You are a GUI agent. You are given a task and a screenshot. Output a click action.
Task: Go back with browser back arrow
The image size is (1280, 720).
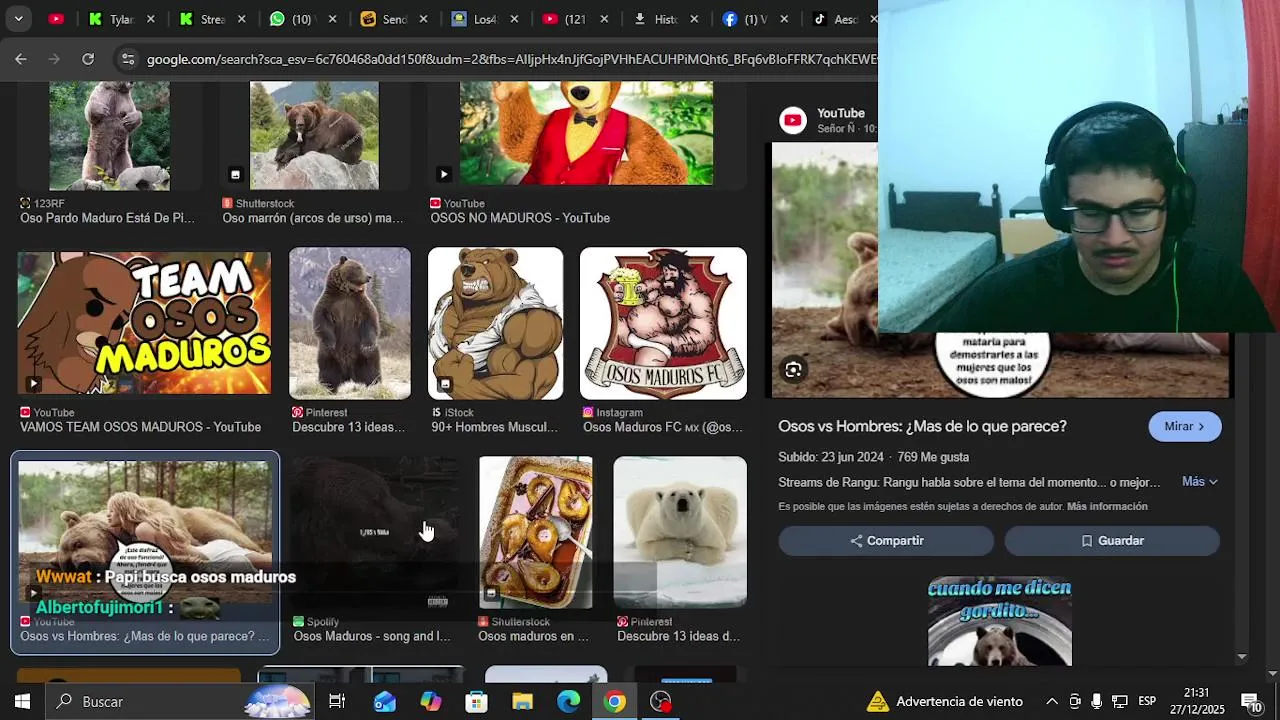tap(21, 59)
